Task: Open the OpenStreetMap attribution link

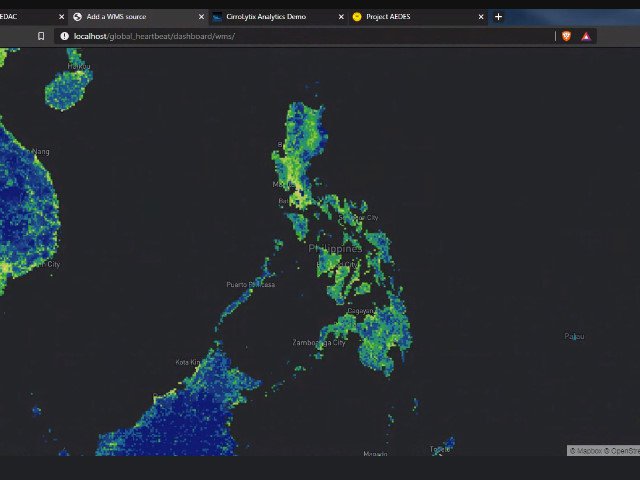Action: pos(622,451)
